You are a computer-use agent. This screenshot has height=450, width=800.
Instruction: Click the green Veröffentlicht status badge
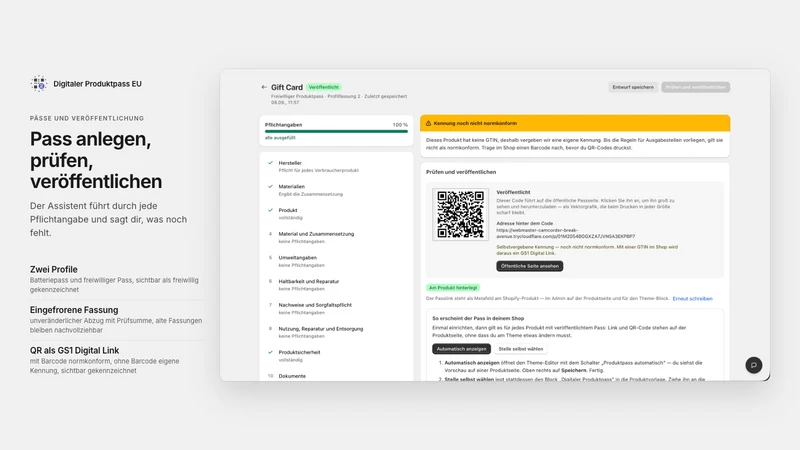[323, 87]
